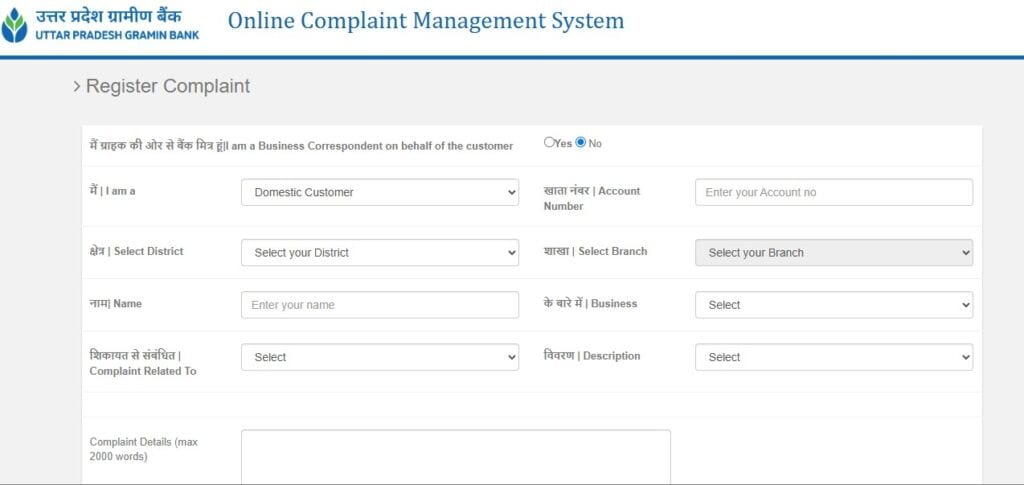Open the Description Select dropdown
The width and height of the screenshot is (1024, 485).
click(x=834, y=357)
